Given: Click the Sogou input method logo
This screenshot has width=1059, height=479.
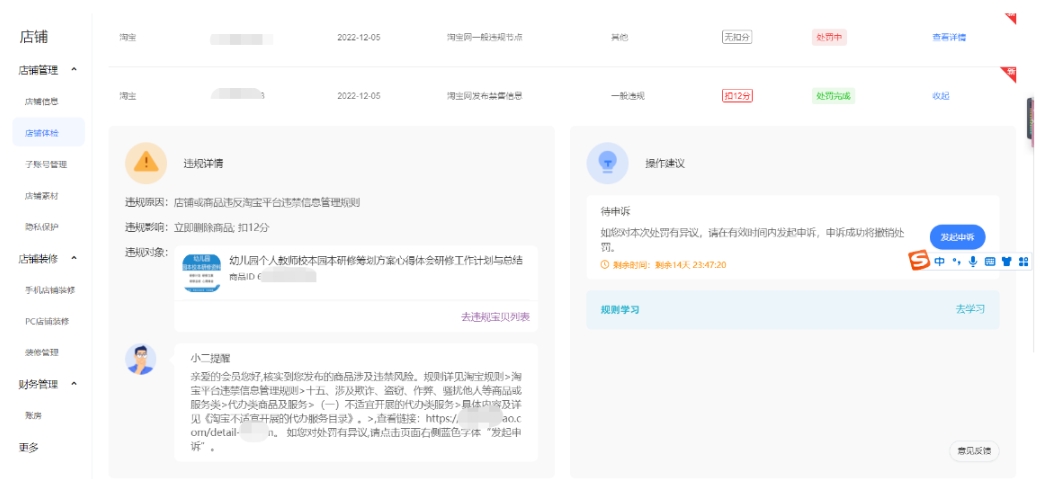Looking at the screenshot, I should [919, 260].
